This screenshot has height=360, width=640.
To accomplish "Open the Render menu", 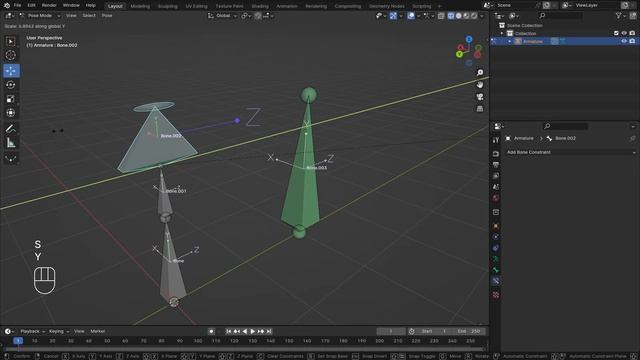I will coord(49,5).
